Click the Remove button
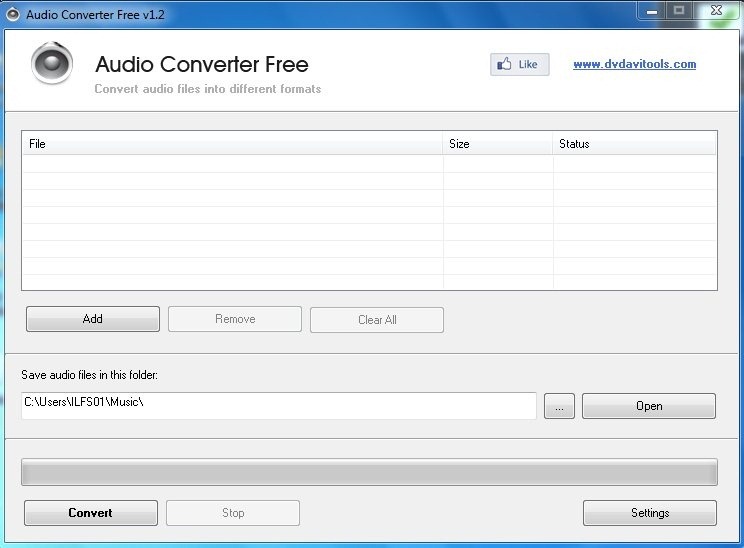 (x=235, y=319)
